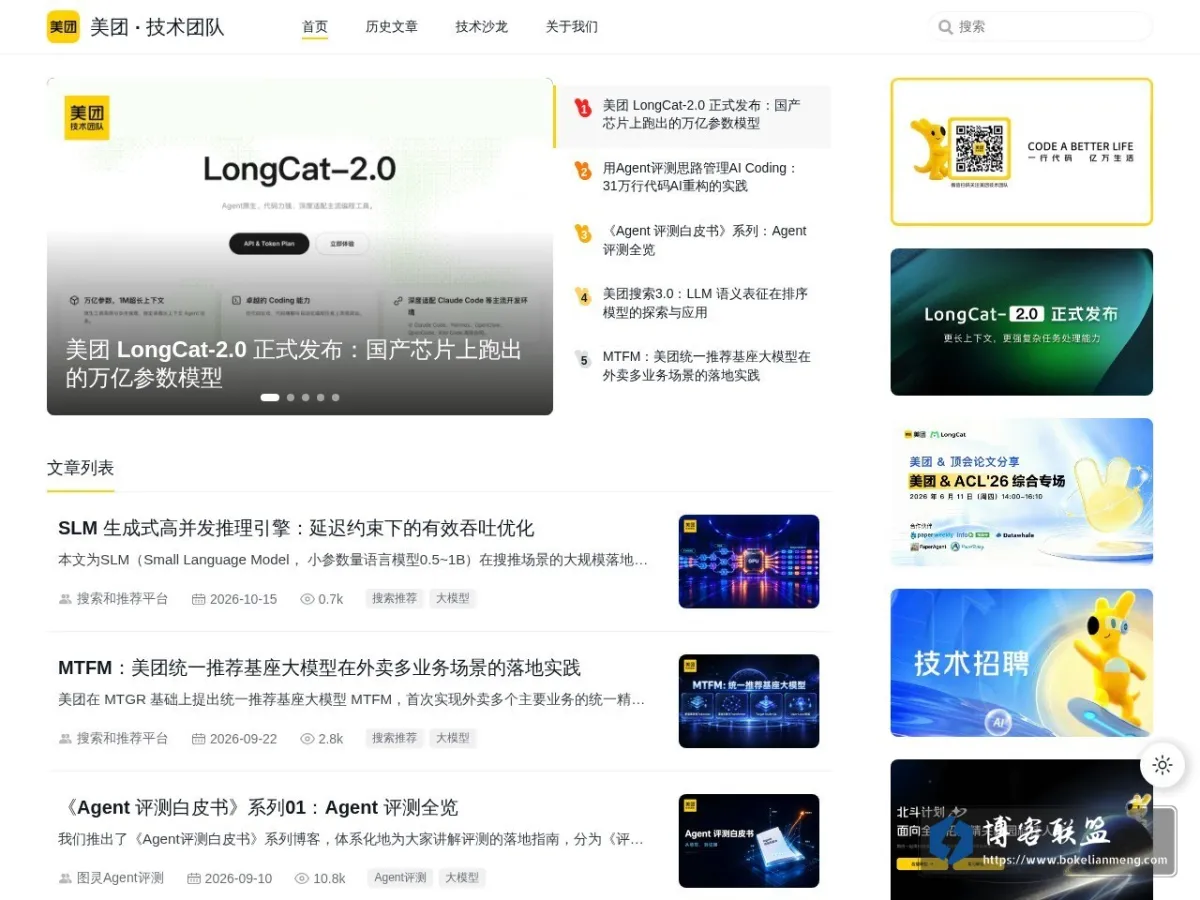Toggle the dark mode sun button

point(1162,765)
